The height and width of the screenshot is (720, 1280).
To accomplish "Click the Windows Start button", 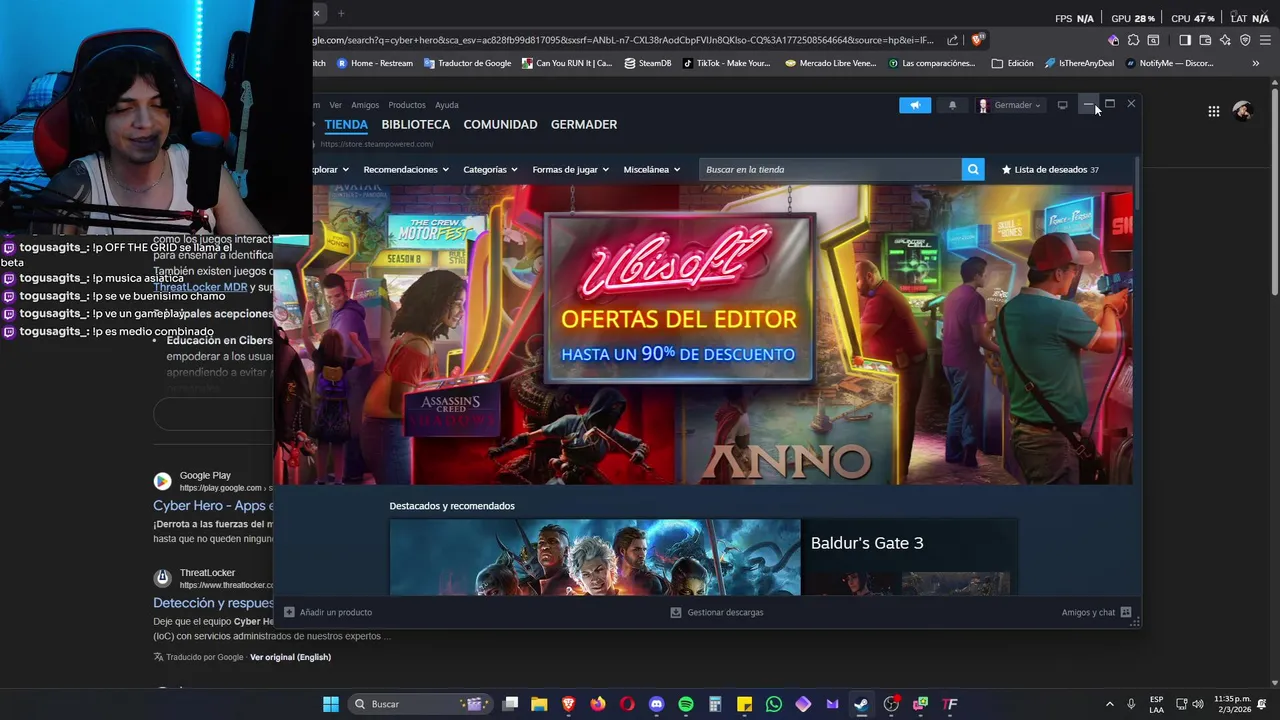I will (331, 704).
